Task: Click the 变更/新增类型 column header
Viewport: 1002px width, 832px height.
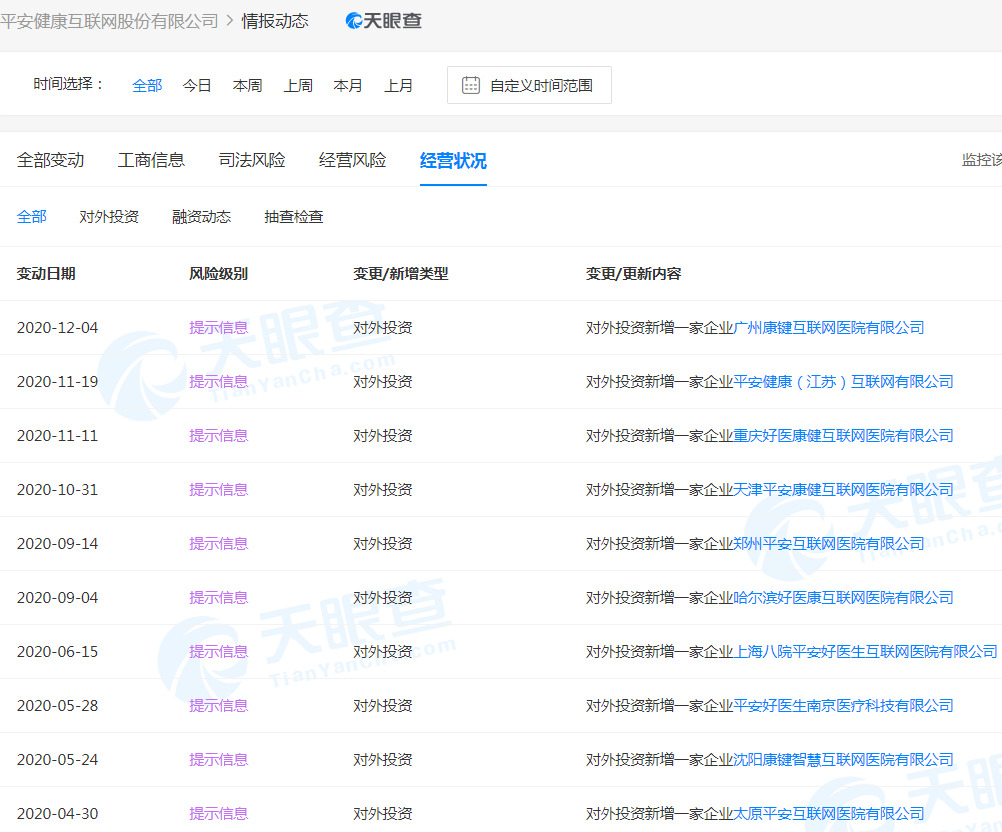Action: 401,273
